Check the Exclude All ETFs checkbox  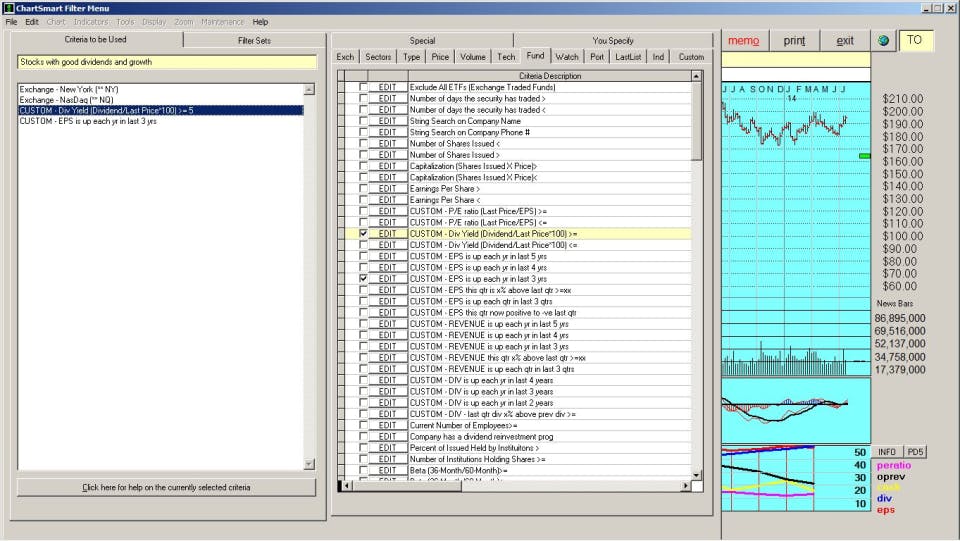click(363, 87)
